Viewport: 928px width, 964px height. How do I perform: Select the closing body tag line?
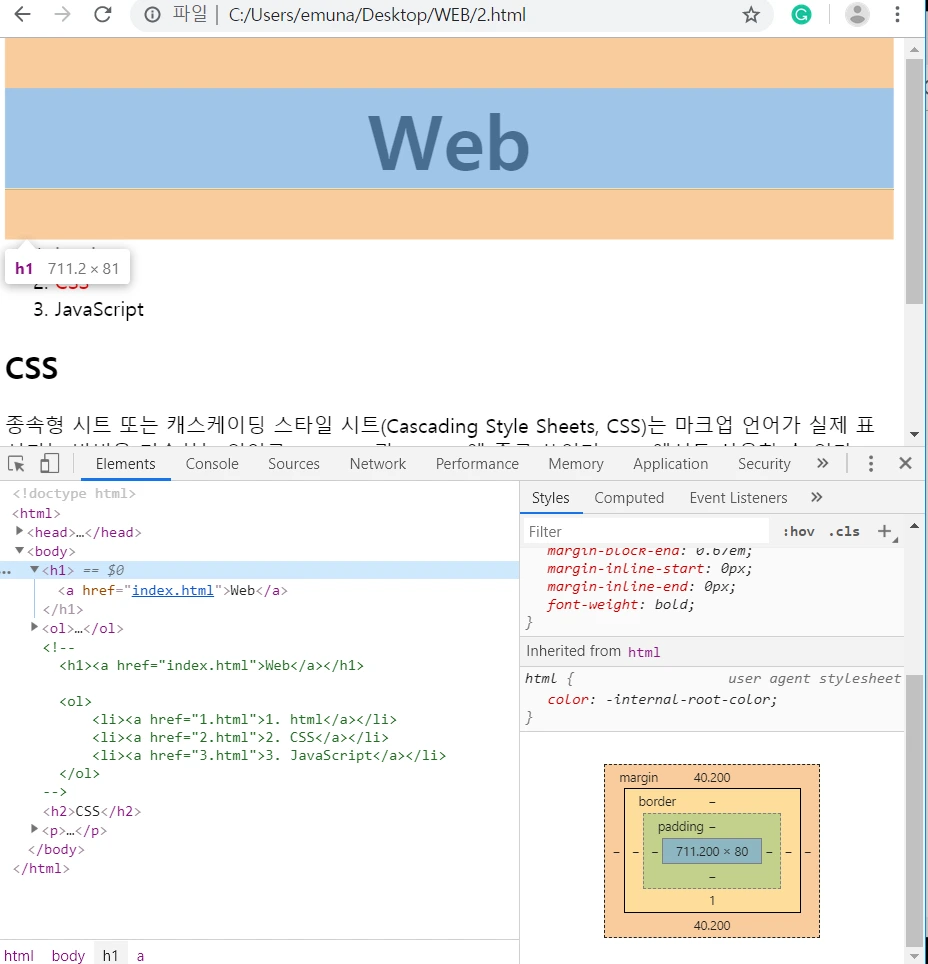pos(56,850)
